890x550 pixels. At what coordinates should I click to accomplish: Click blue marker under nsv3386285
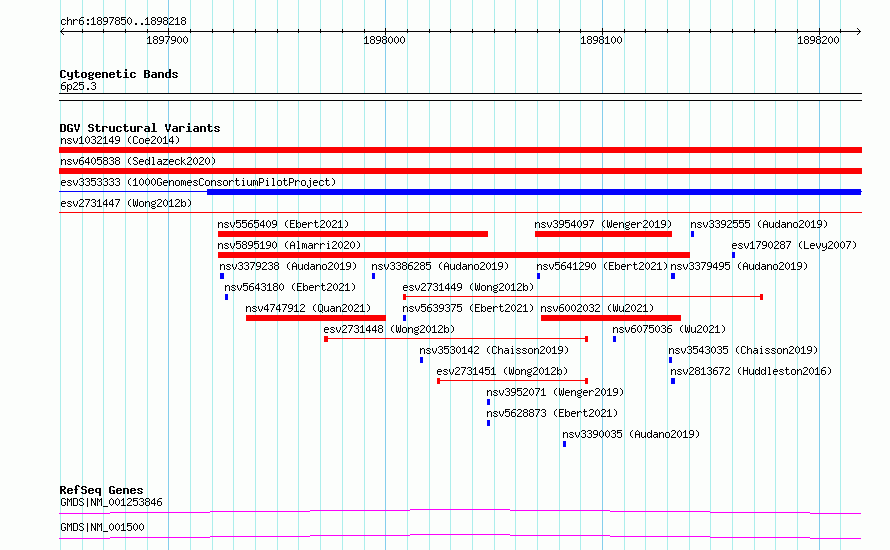[x=373, y=276]
